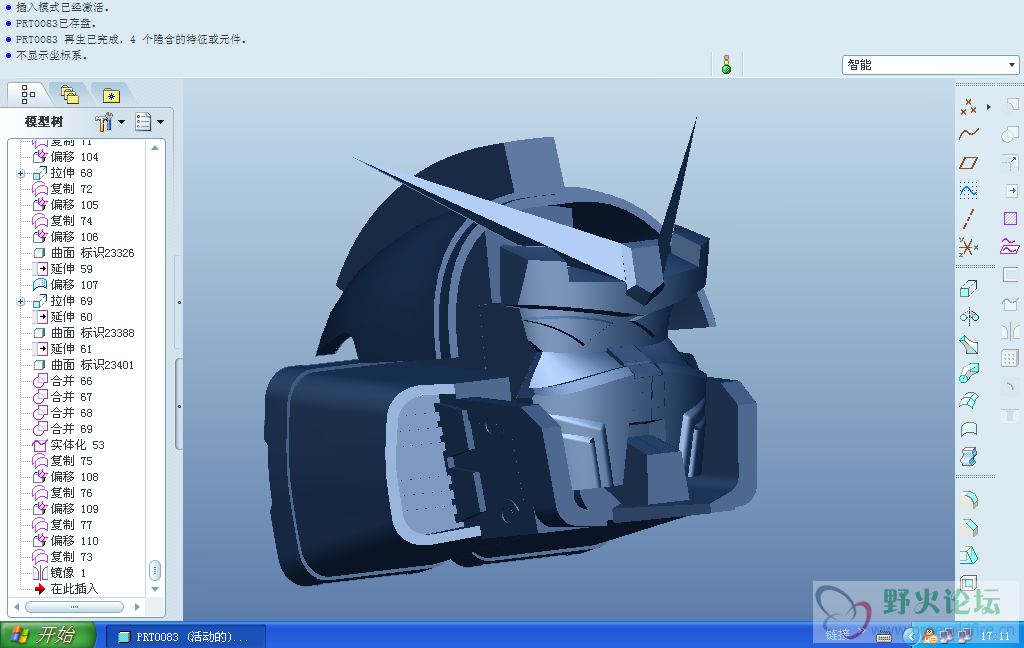
Task: Select the Round edge tool
Action: coord(968,500)
